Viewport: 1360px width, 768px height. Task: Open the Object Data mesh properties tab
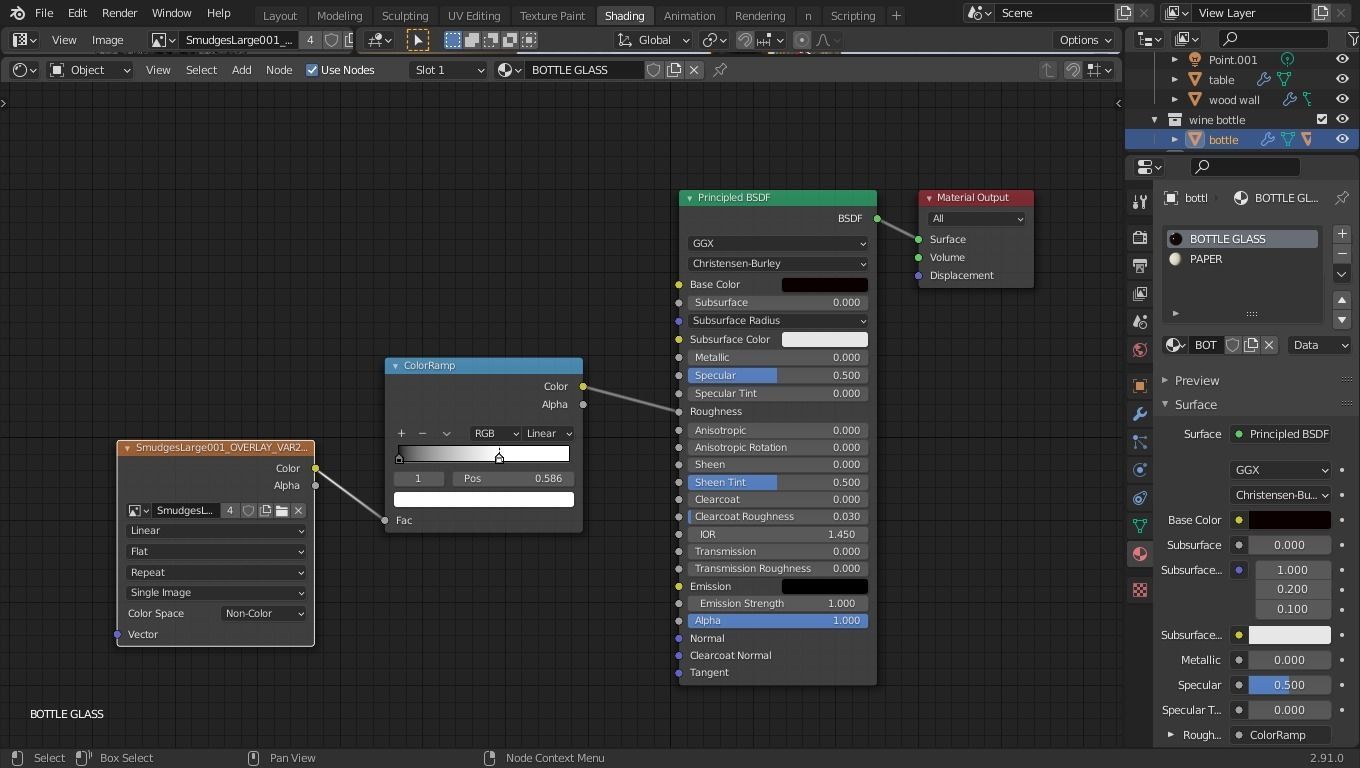1139,526
